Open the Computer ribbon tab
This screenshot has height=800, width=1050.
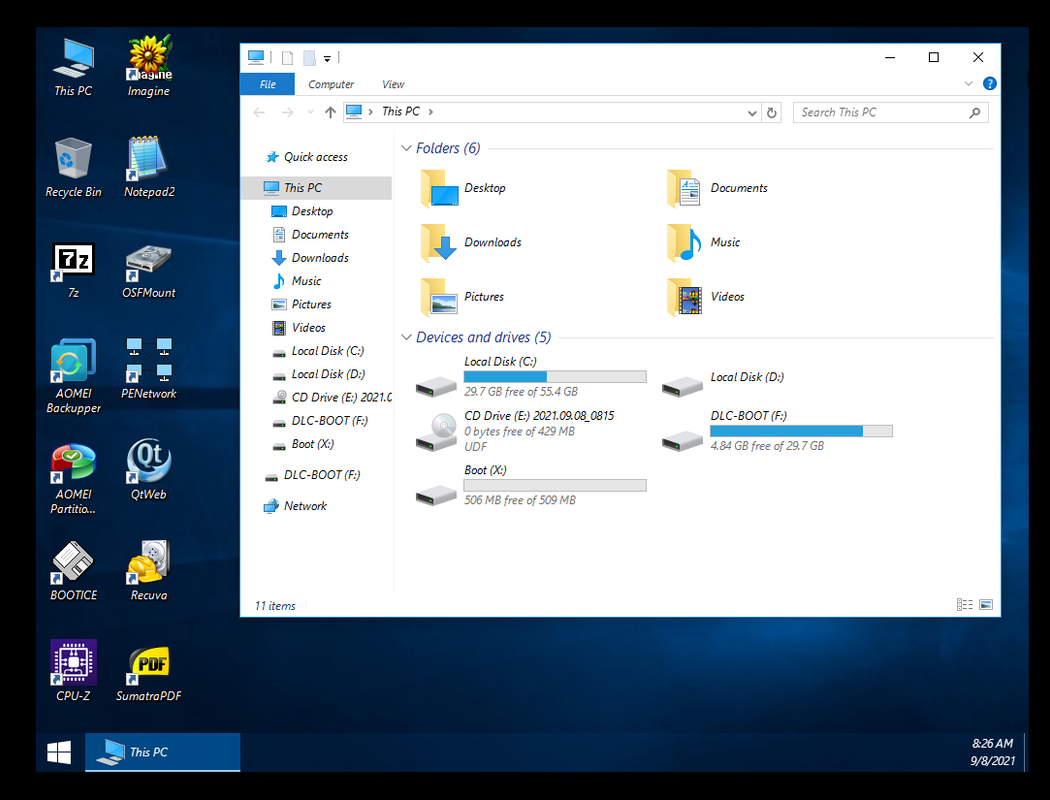(331, 84)
